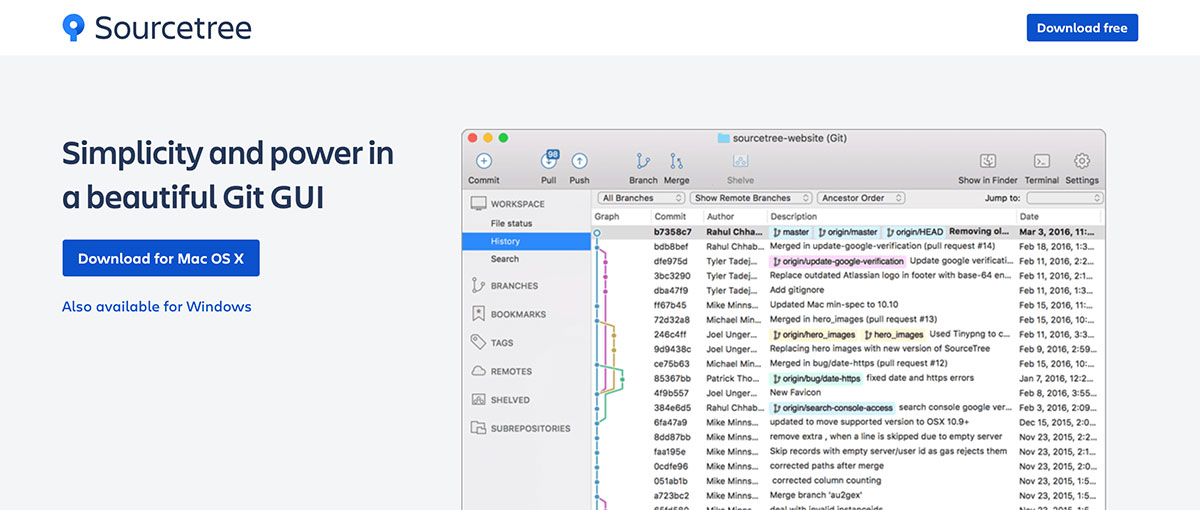Image resolution: width=1200 pixels, height=510 pixels.
Task: Click the origin/search-console-access tag
Action: (x=832, y=408)
